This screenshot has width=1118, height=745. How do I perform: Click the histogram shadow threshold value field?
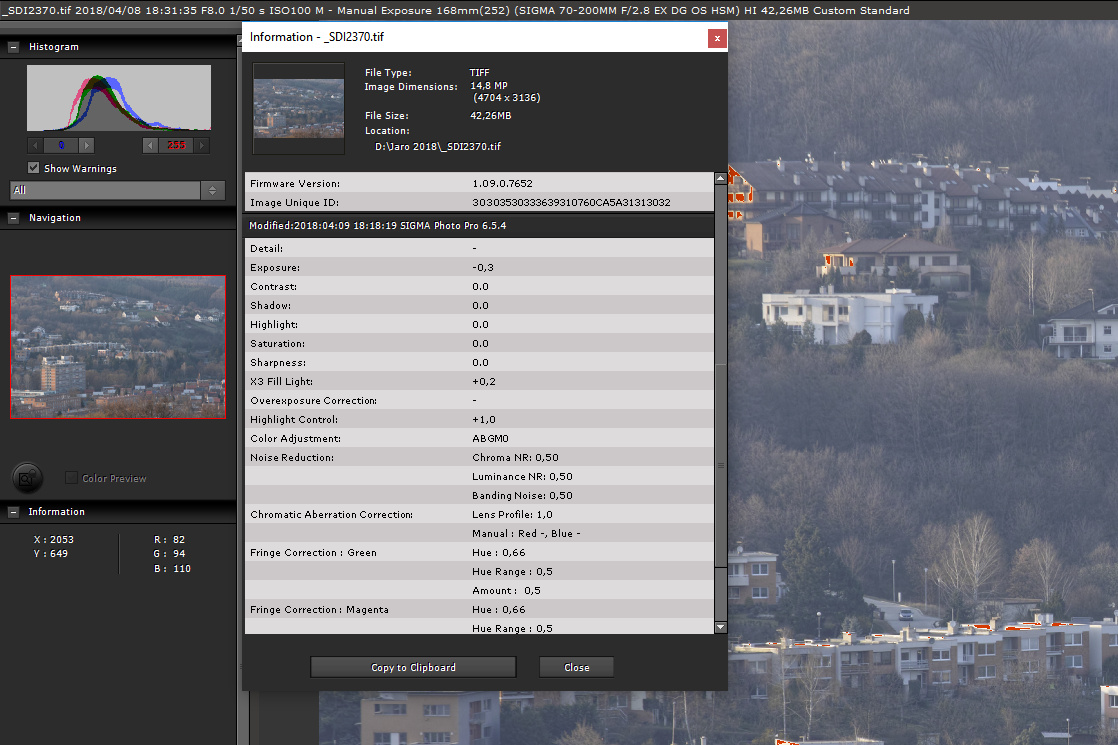point(61,146)
